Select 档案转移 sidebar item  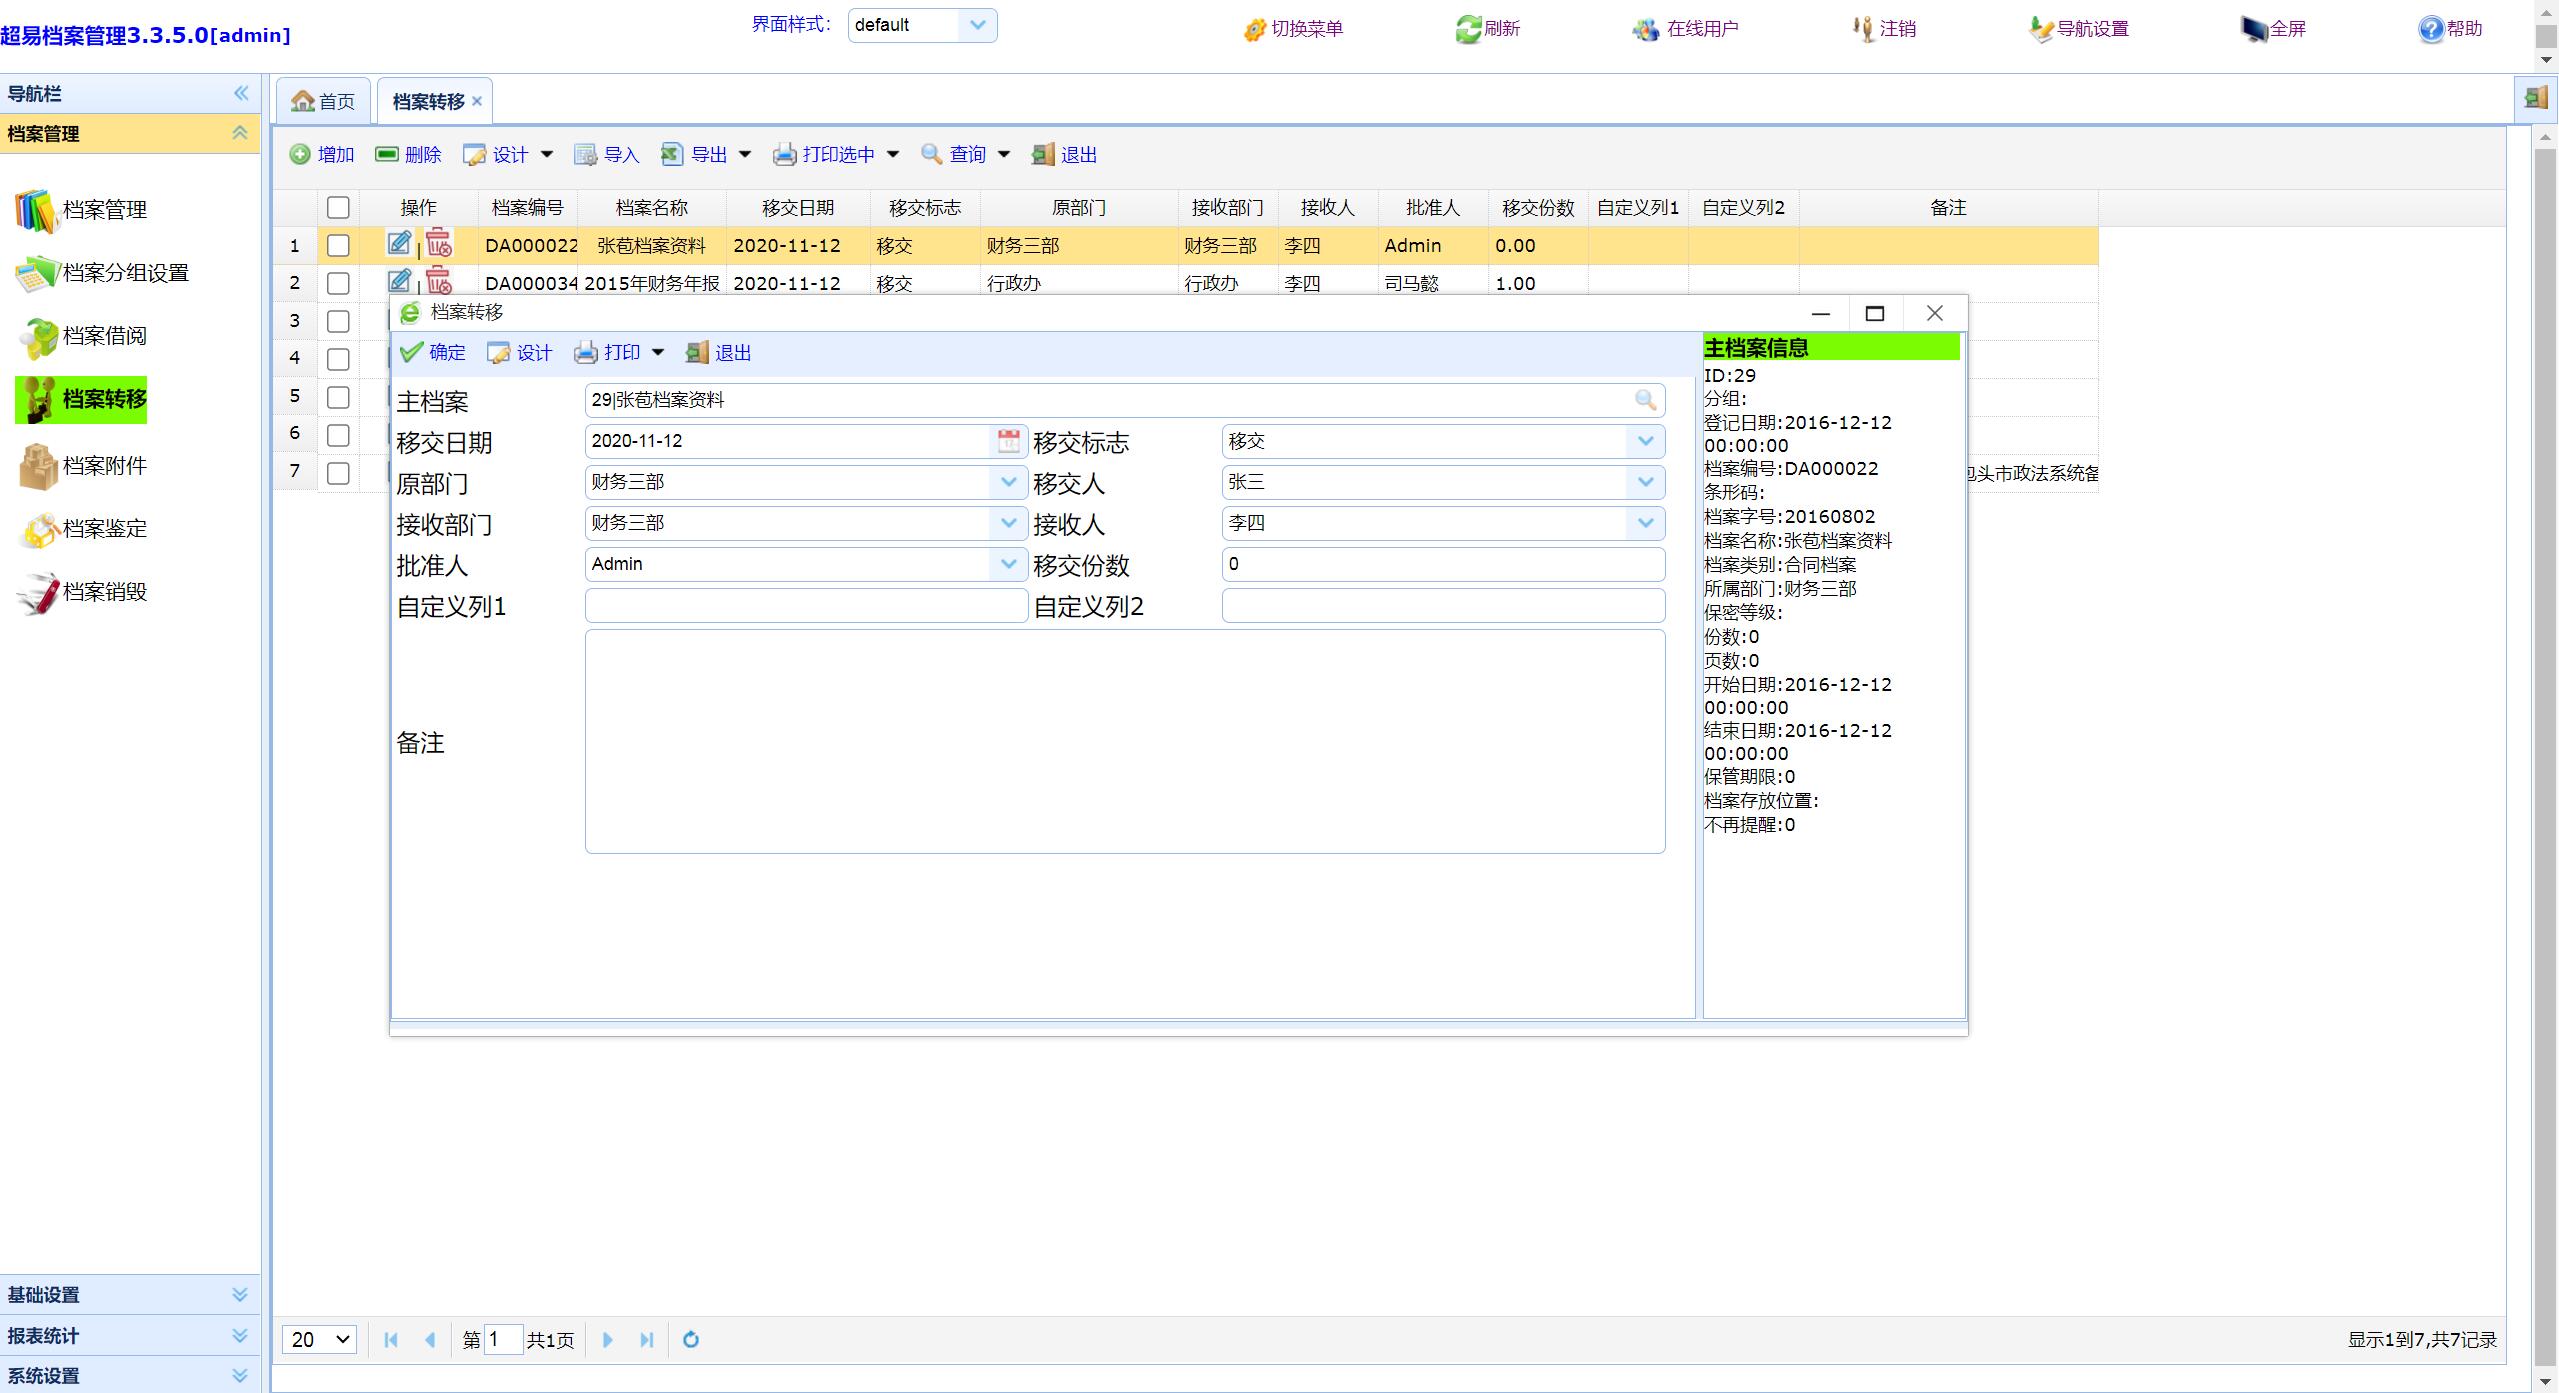point(82,399)
